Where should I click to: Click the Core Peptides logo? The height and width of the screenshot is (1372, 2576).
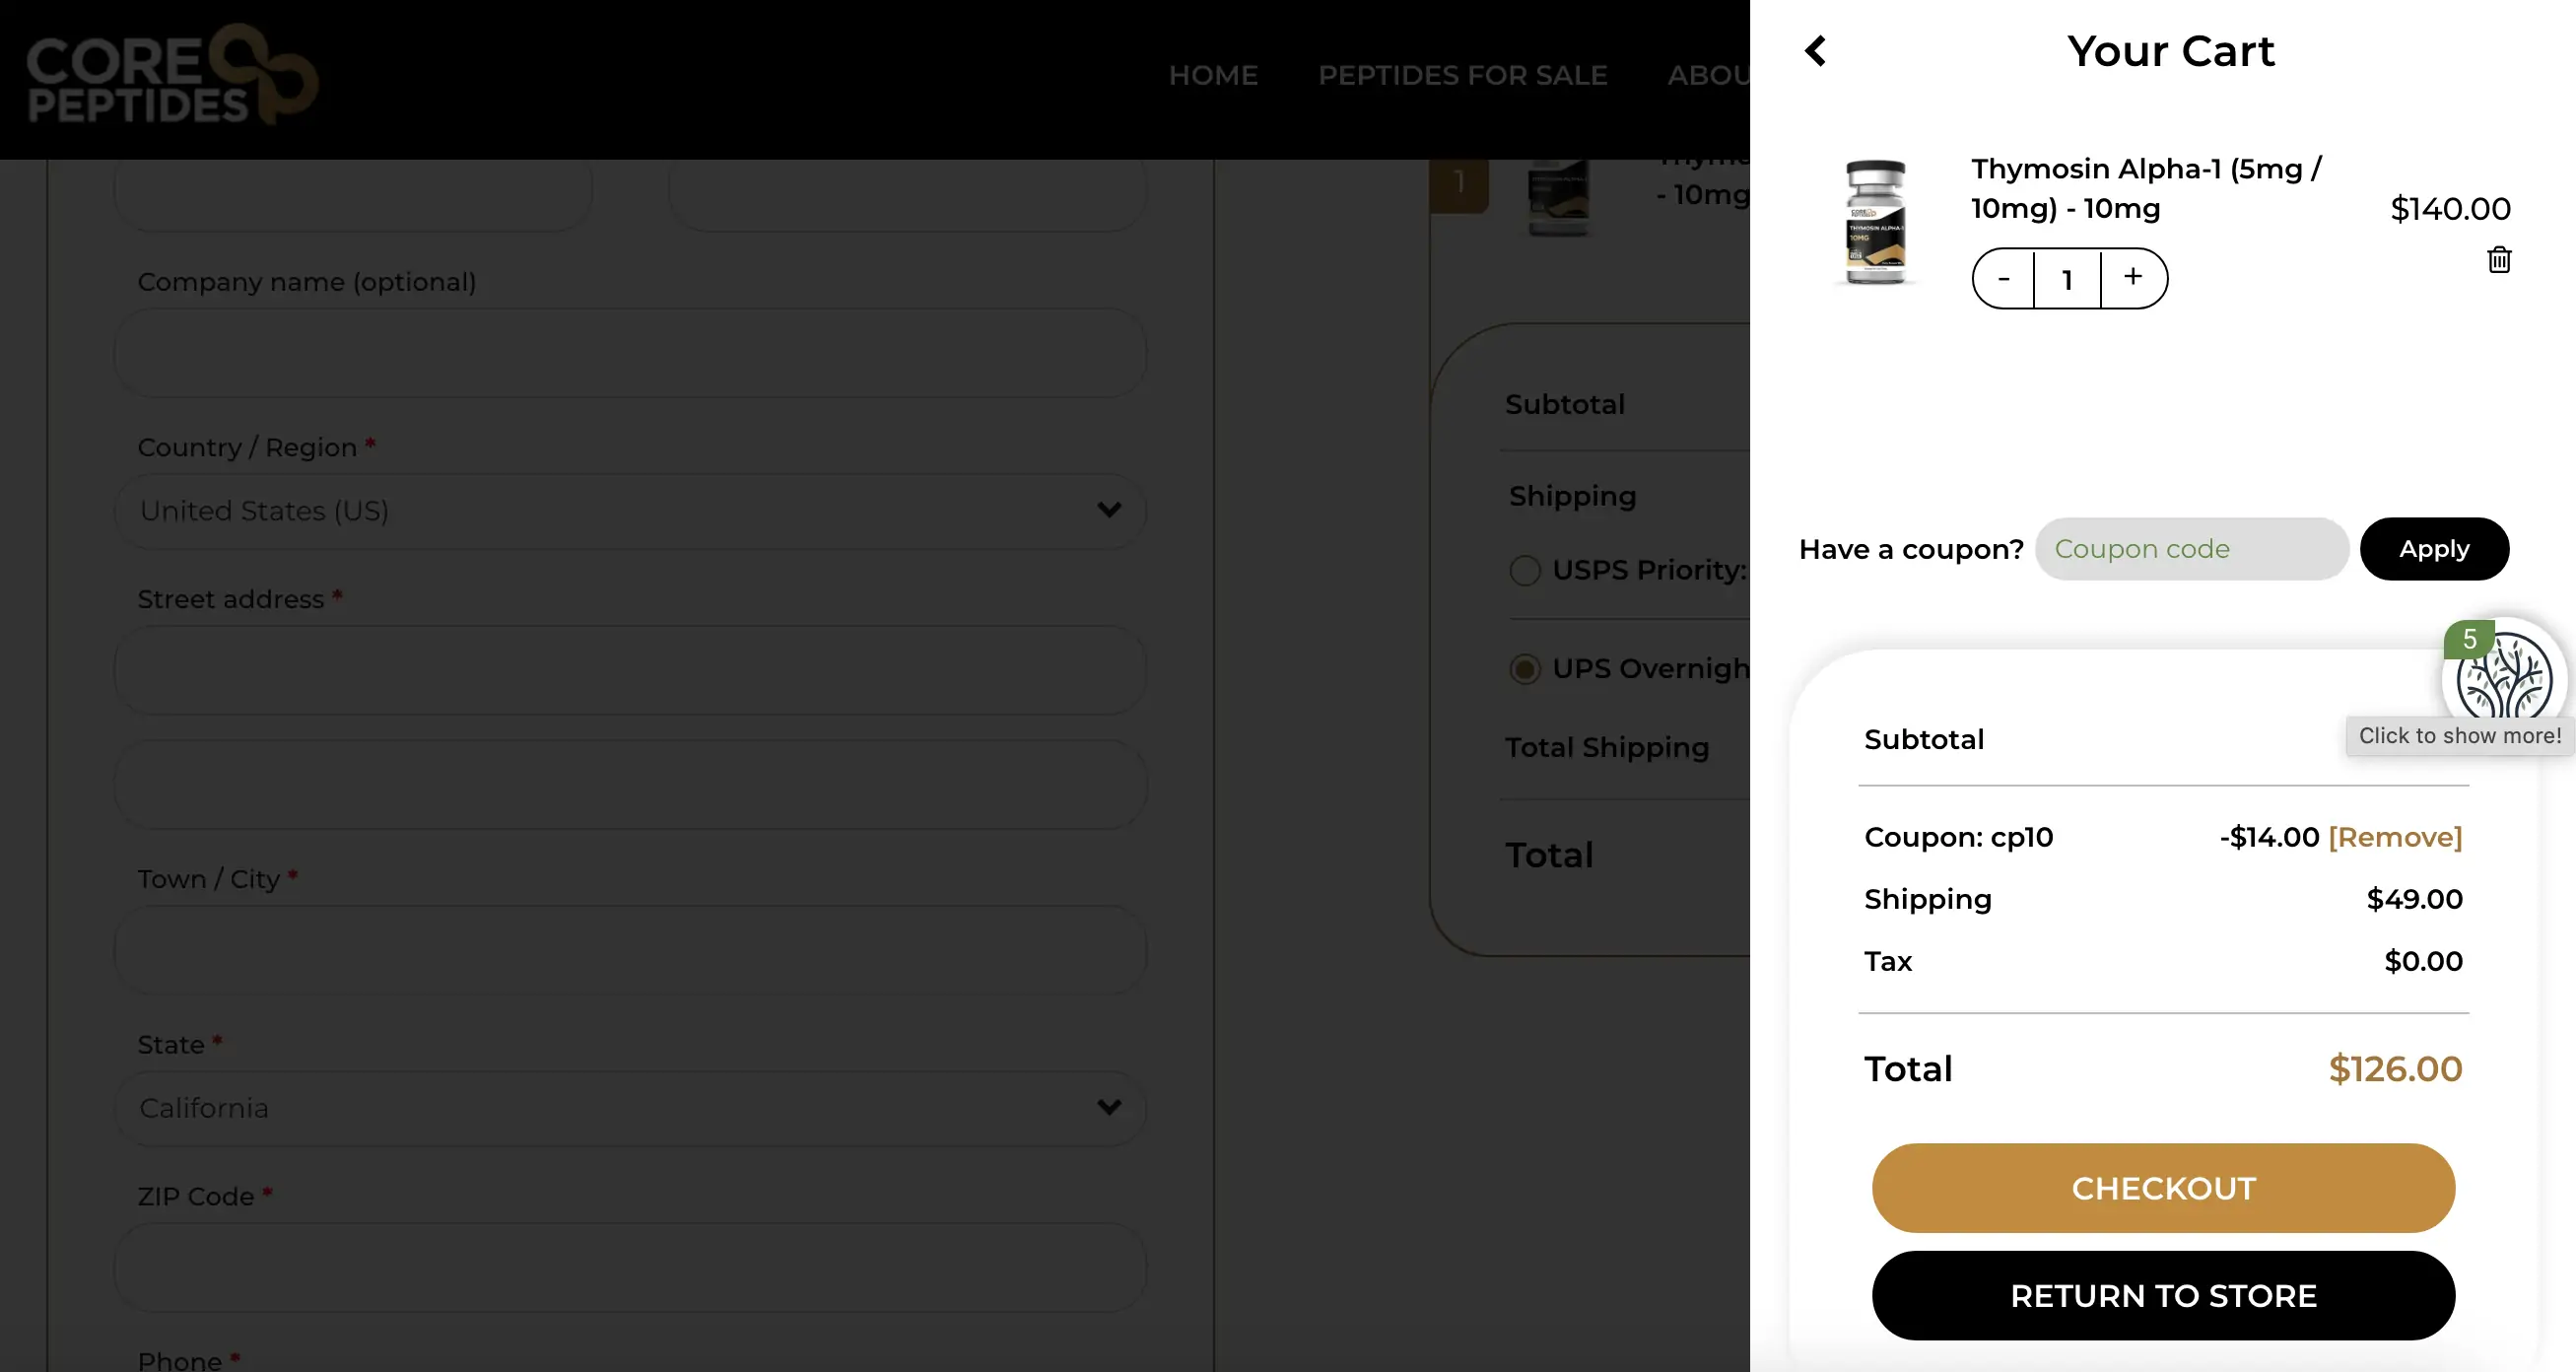172,76
